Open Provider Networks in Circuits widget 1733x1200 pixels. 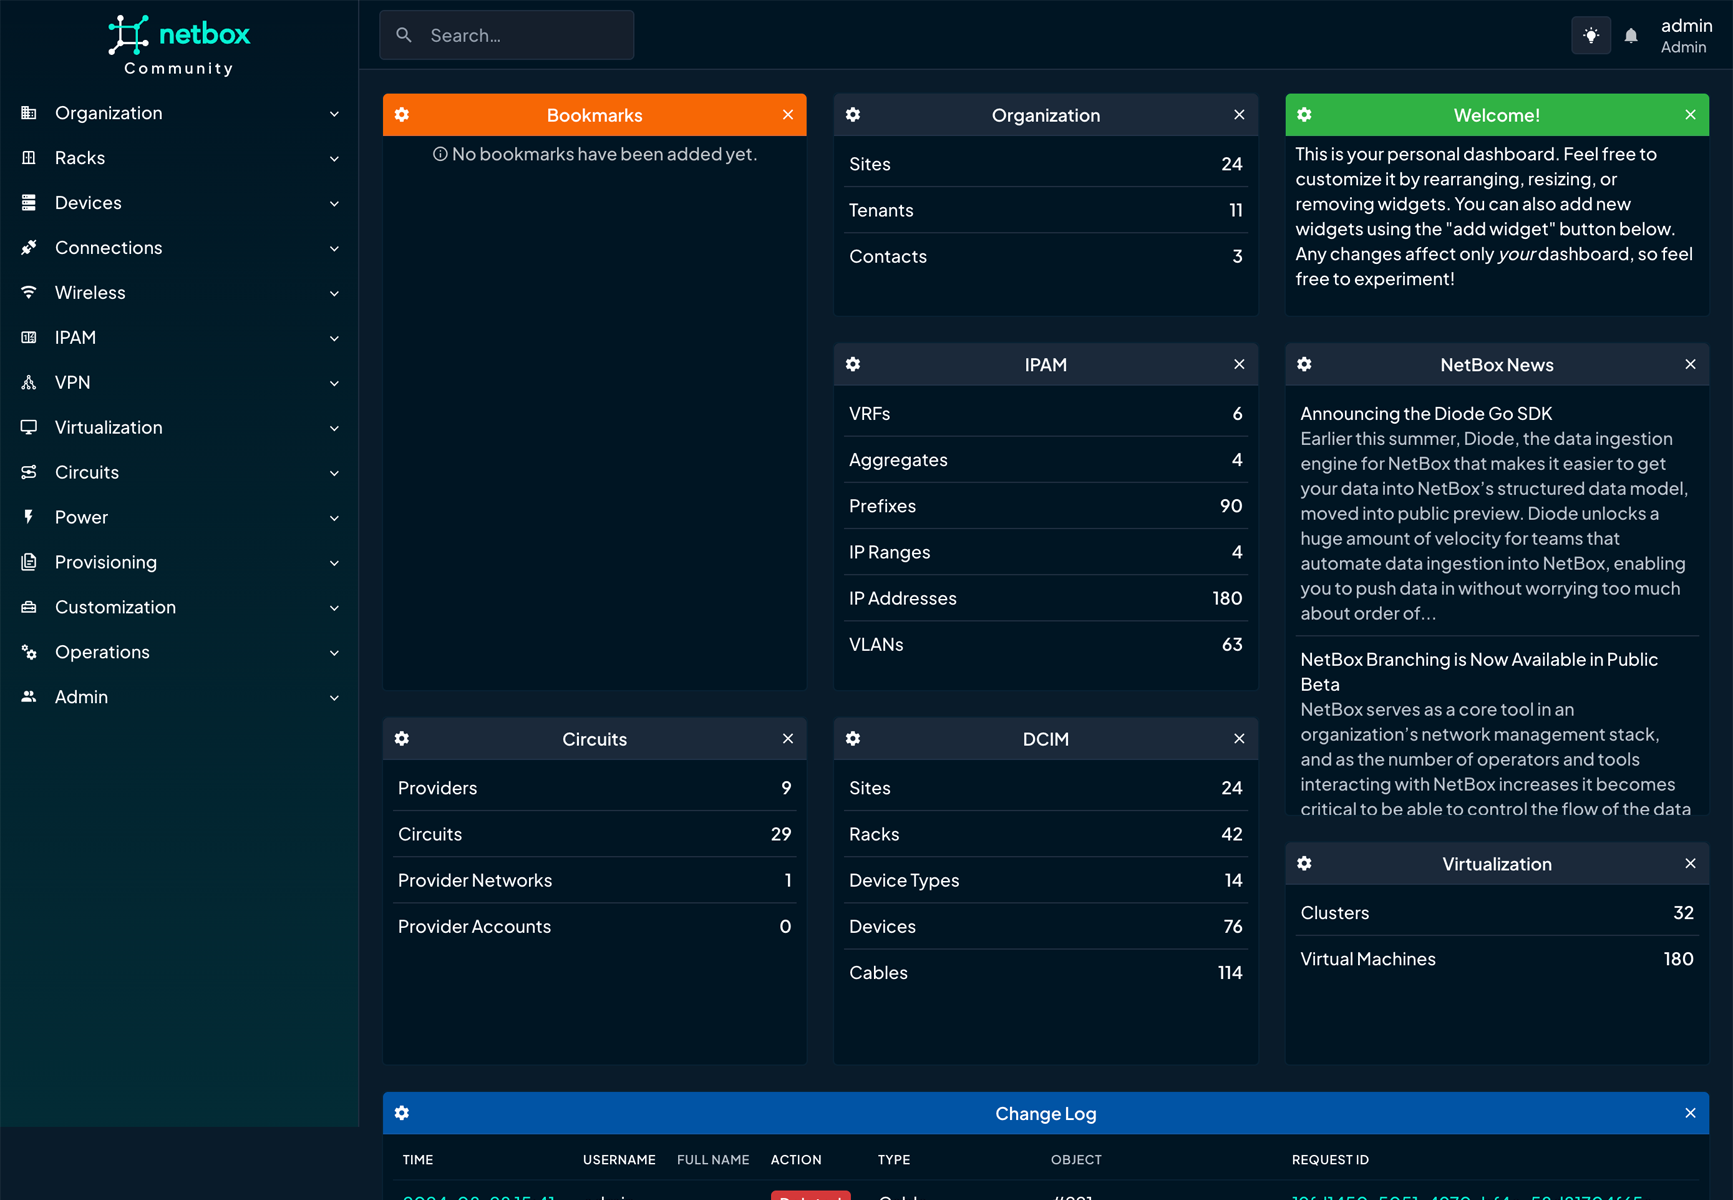pyautogui.click(x=595, y=880)
